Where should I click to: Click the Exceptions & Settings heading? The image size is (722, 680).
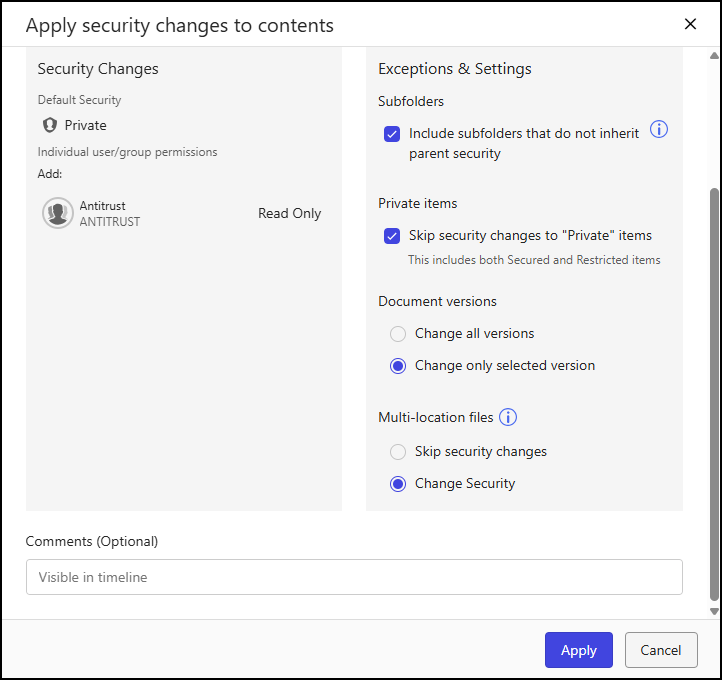click(454, 69)
